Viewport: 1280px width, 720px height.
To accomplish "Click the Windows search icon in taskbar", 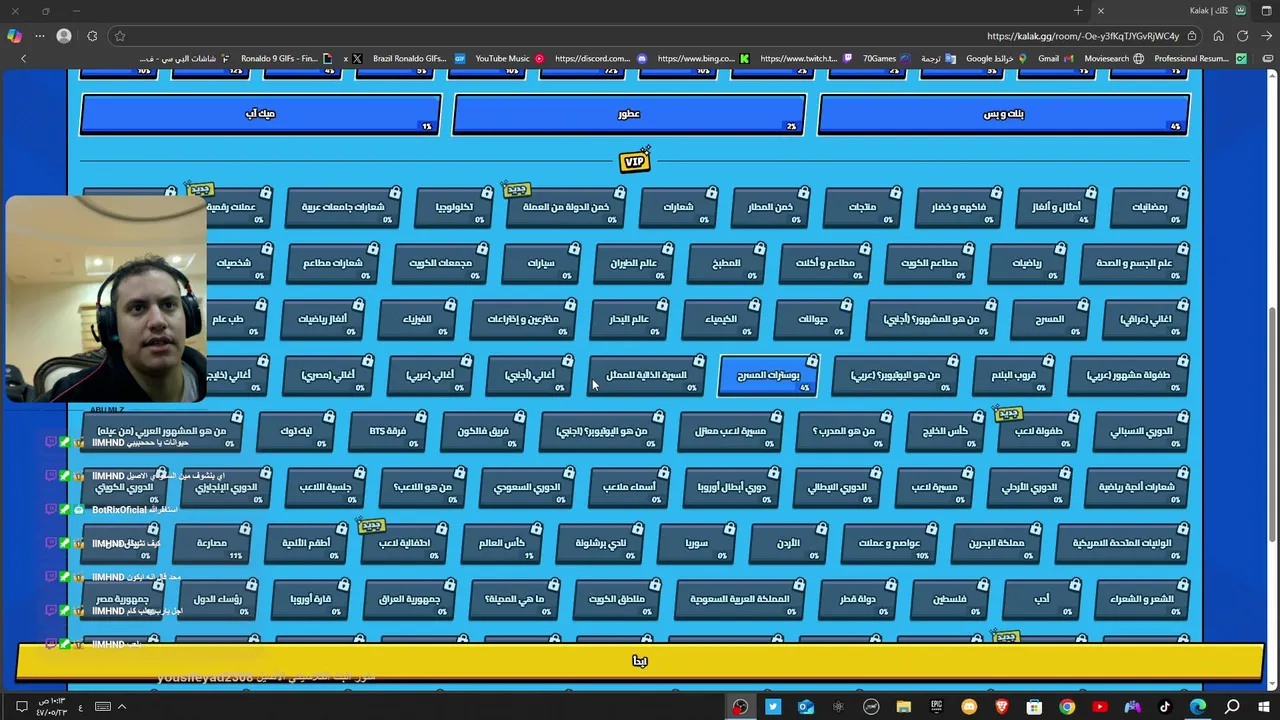I will coord(1232,707).
